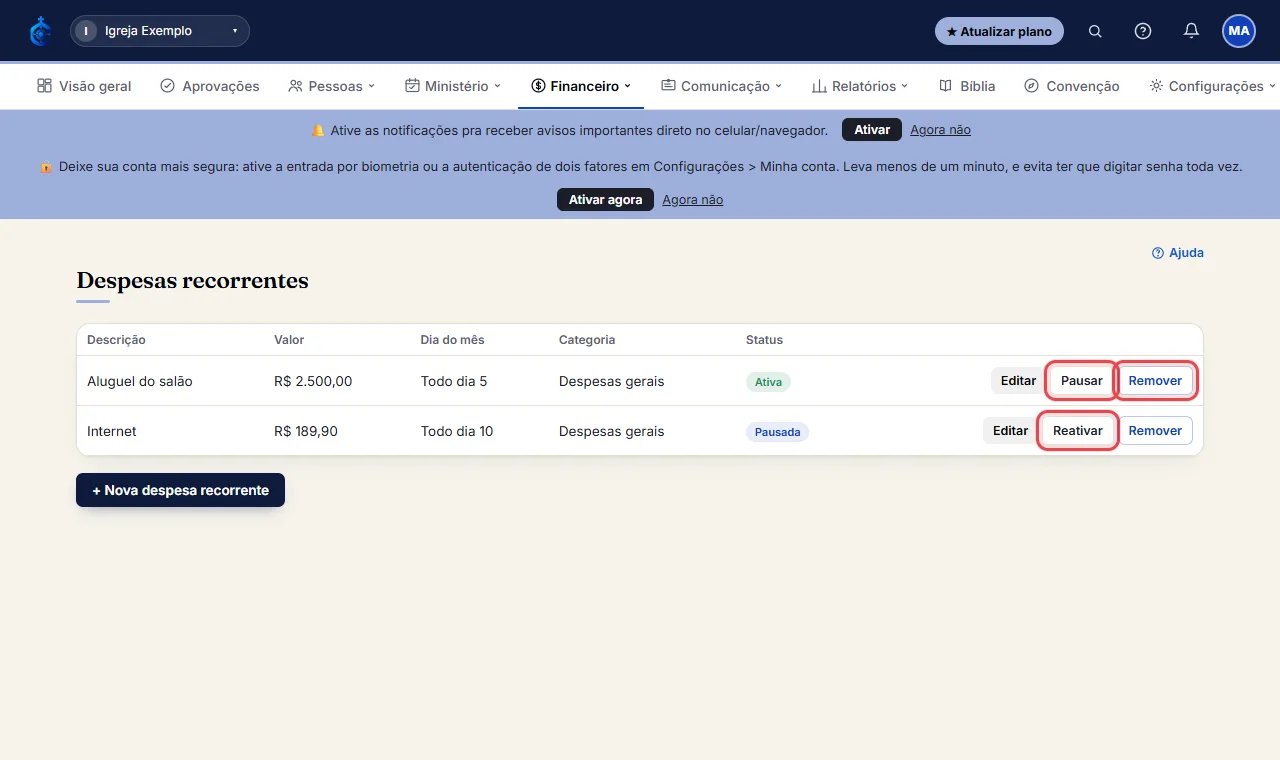
Task: Expand the Financeiro menu
Action: coord(581,86)
